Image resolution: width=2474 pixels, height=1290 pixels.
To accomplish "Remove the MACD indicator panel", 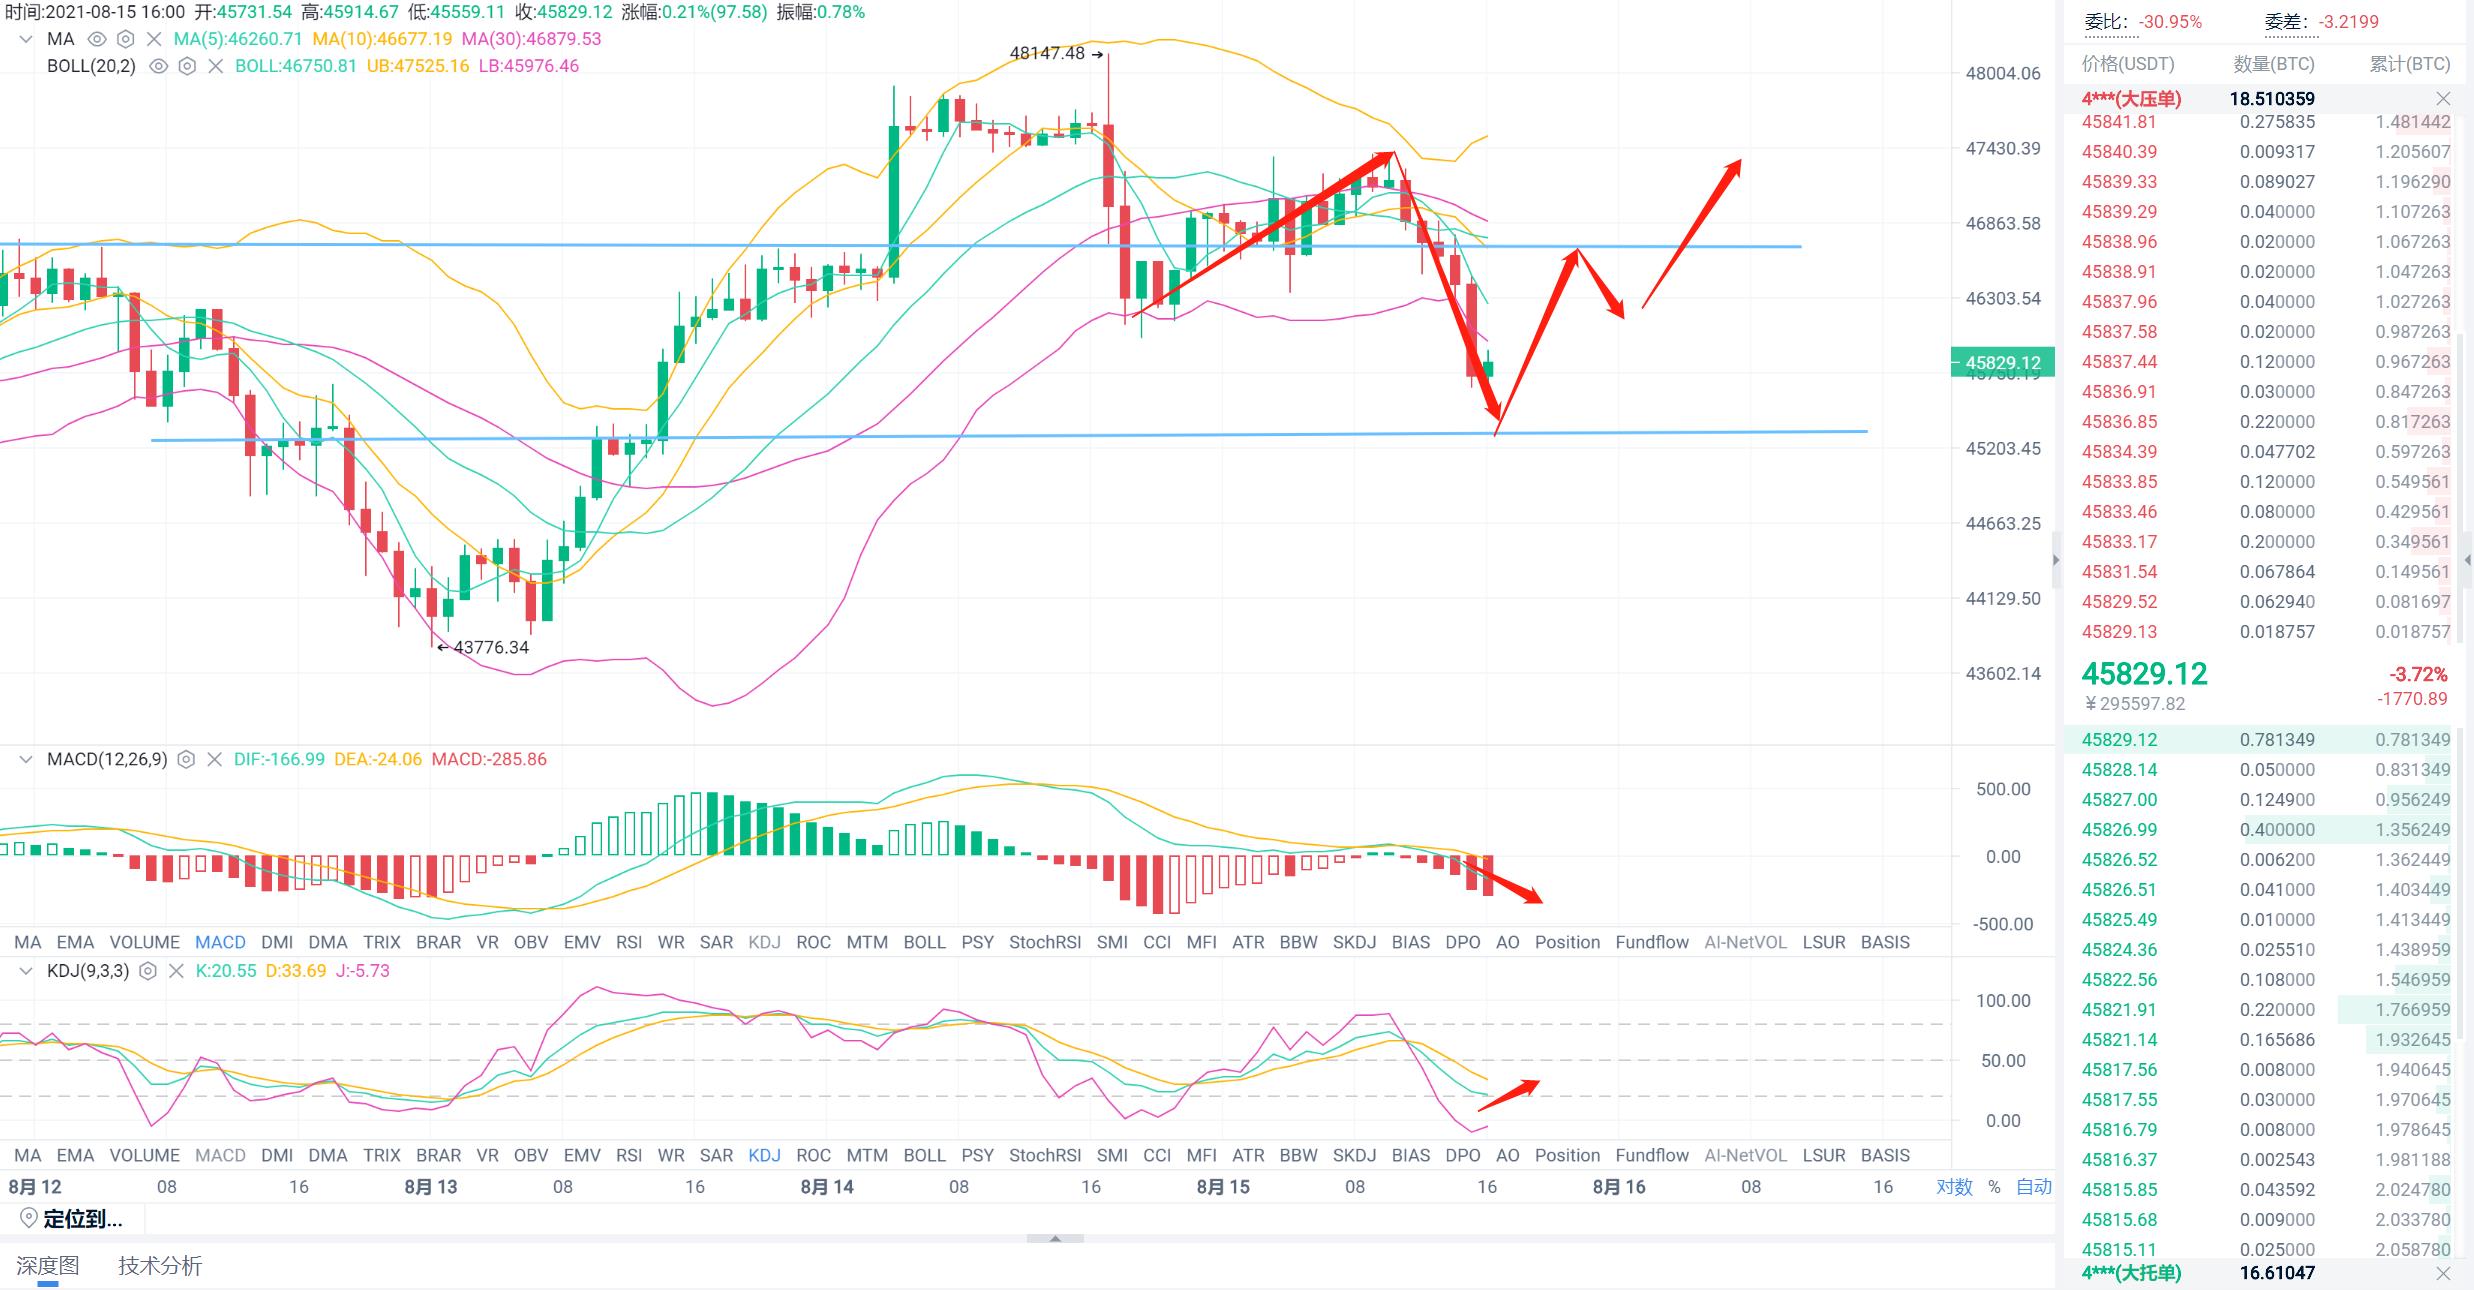I will click(x=214, y=759).
